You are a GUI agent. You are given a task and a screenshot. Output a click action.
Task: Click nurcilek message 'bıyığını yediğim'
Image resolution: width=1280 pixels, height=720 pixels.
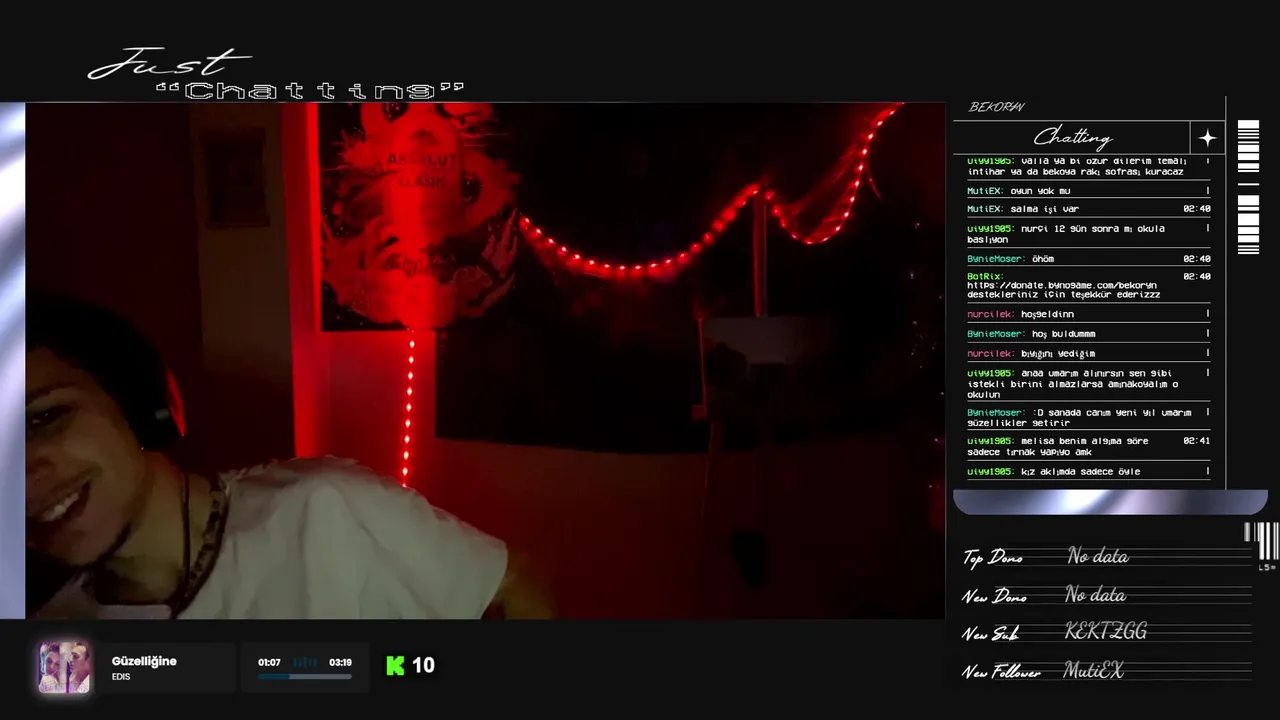[1058, 353]
